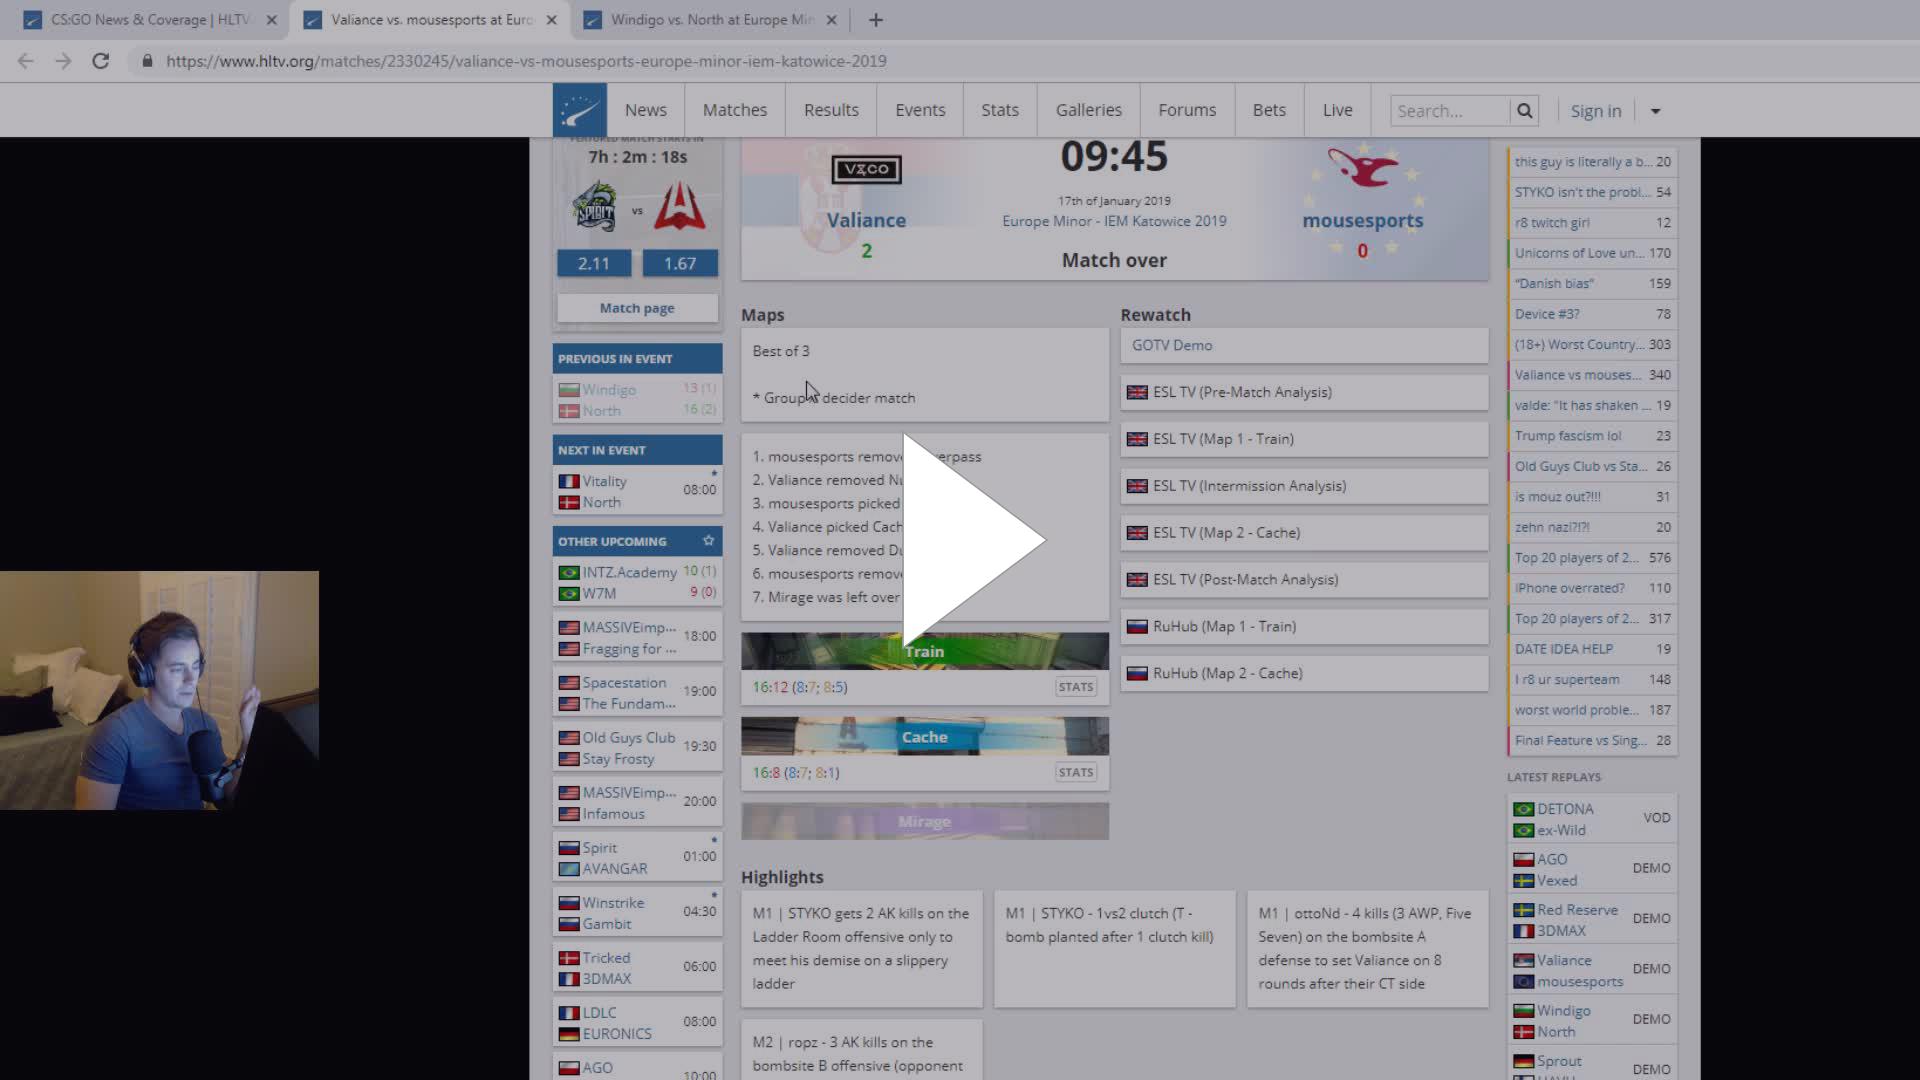Close the CS:GO News & Coverage tab
The width and height of the screenshot is (1920, 1080).
pos(271,20)
